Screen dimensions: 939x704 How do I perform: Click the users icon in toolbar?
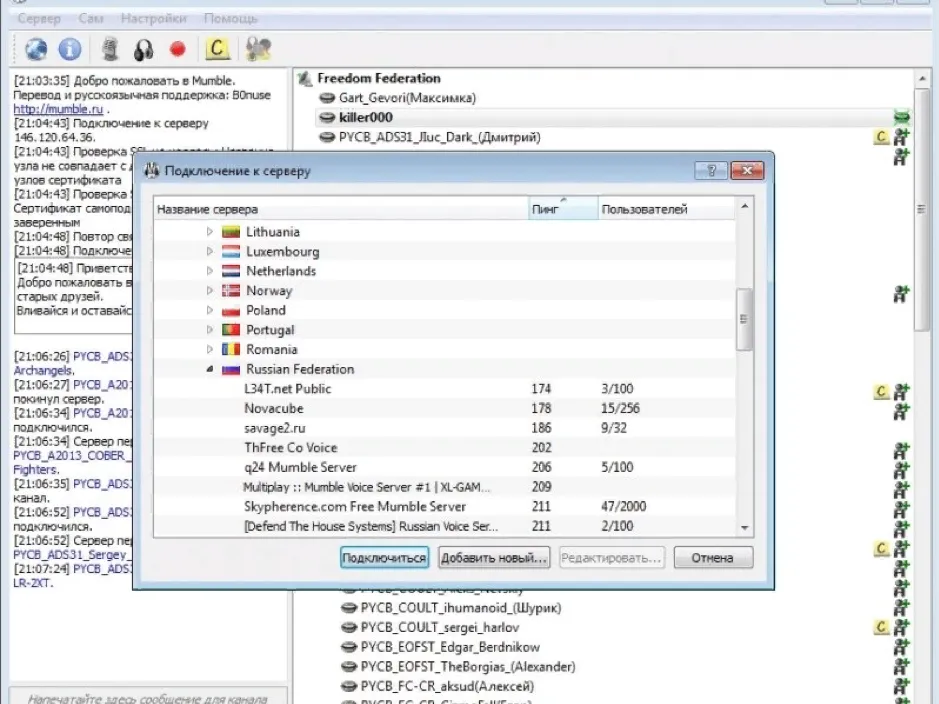coord(259,48)
